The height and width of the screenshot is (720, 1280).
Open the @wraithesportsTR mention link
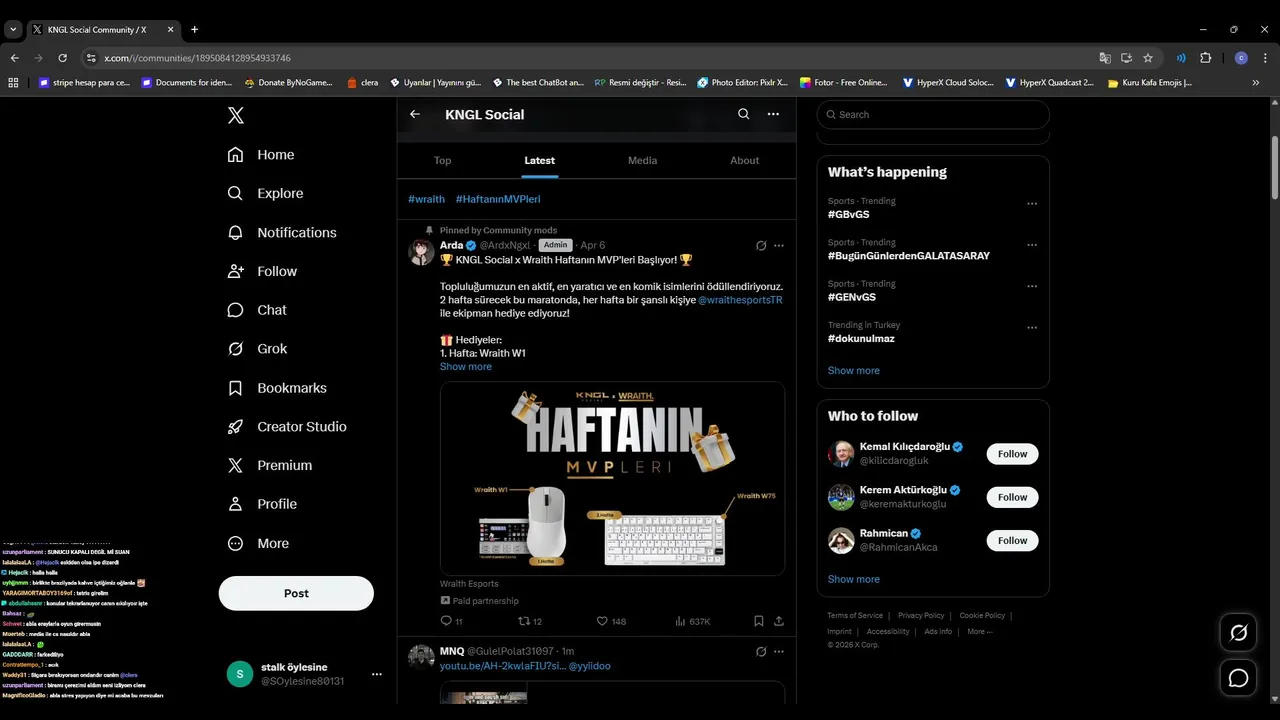coord(740,300)
